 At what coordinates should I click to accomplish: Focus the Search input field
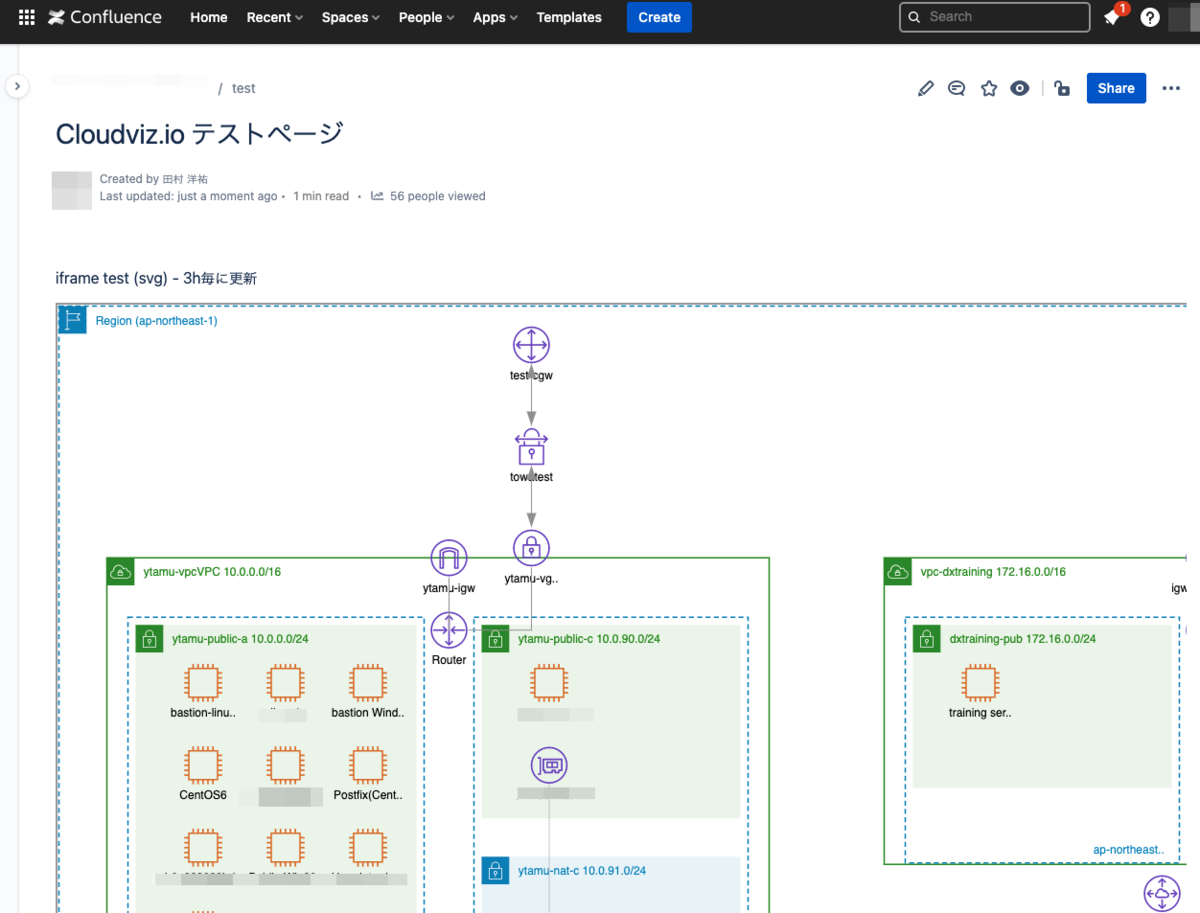(x=994, y=17)
